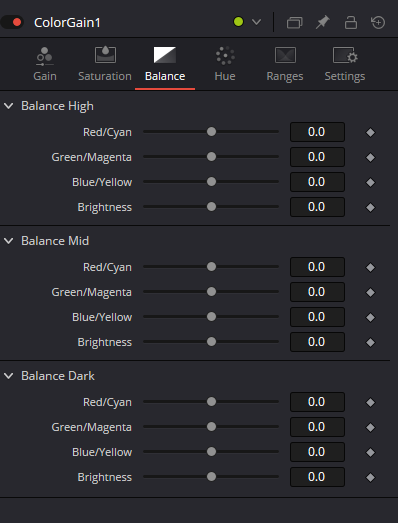Click the Balance Mid Brightness value field
398x523 pixels.
click(x=317, y=342)
